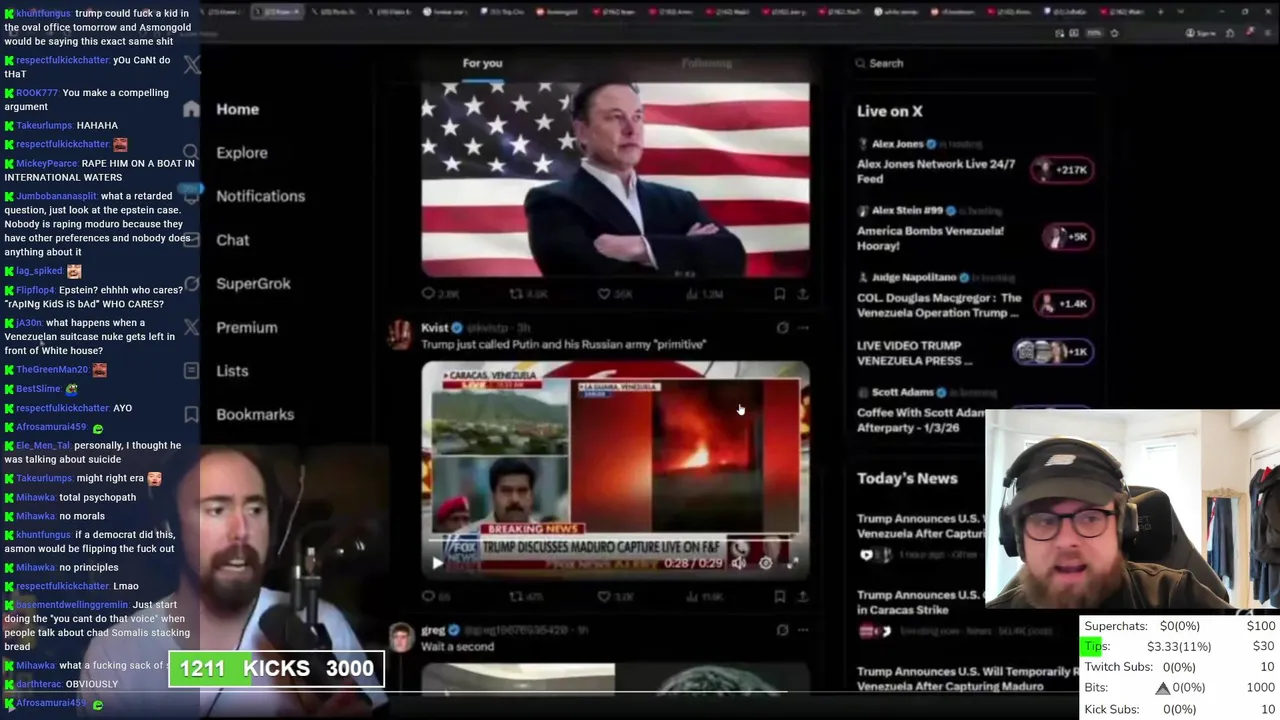Screen dimensions: 1280x720
Task: Open greg's profile avatar
Action: tap(400, 637)
